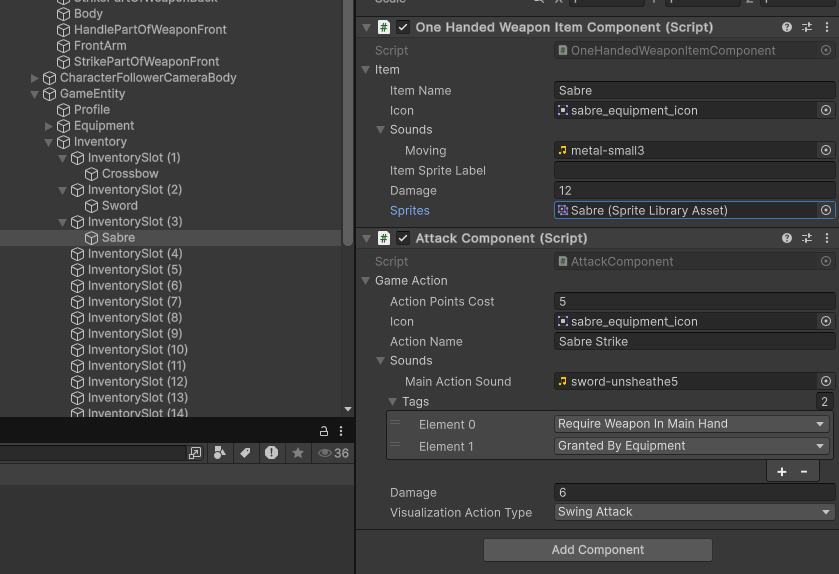Select InventorySlot (7) in hierarchy

point(134,302)
